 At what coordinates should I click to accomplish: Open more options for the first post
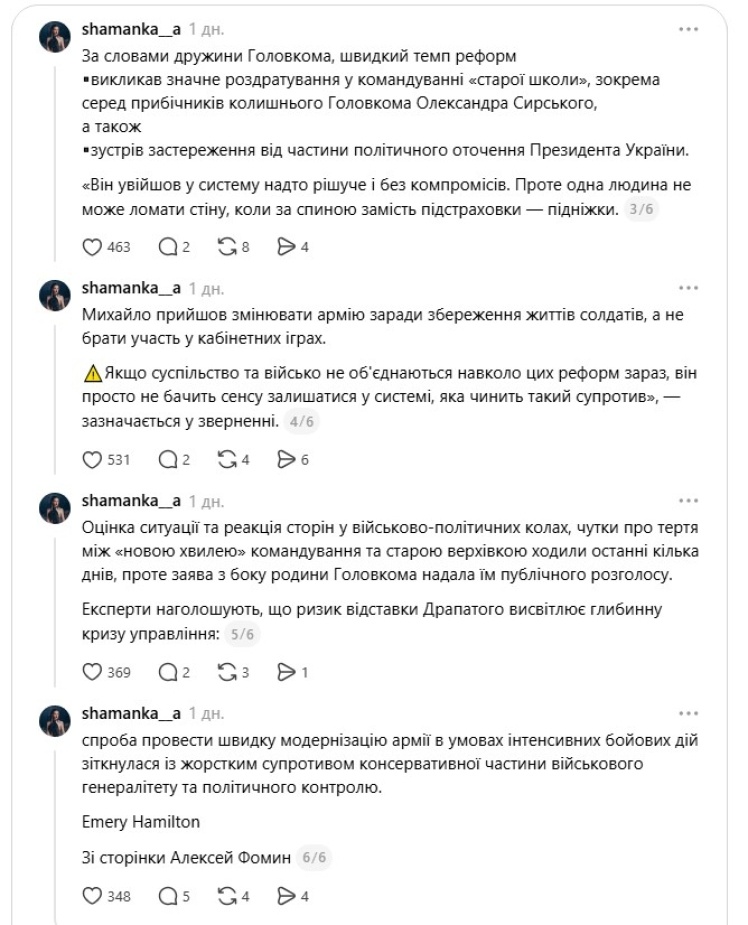tap(688, 29)
